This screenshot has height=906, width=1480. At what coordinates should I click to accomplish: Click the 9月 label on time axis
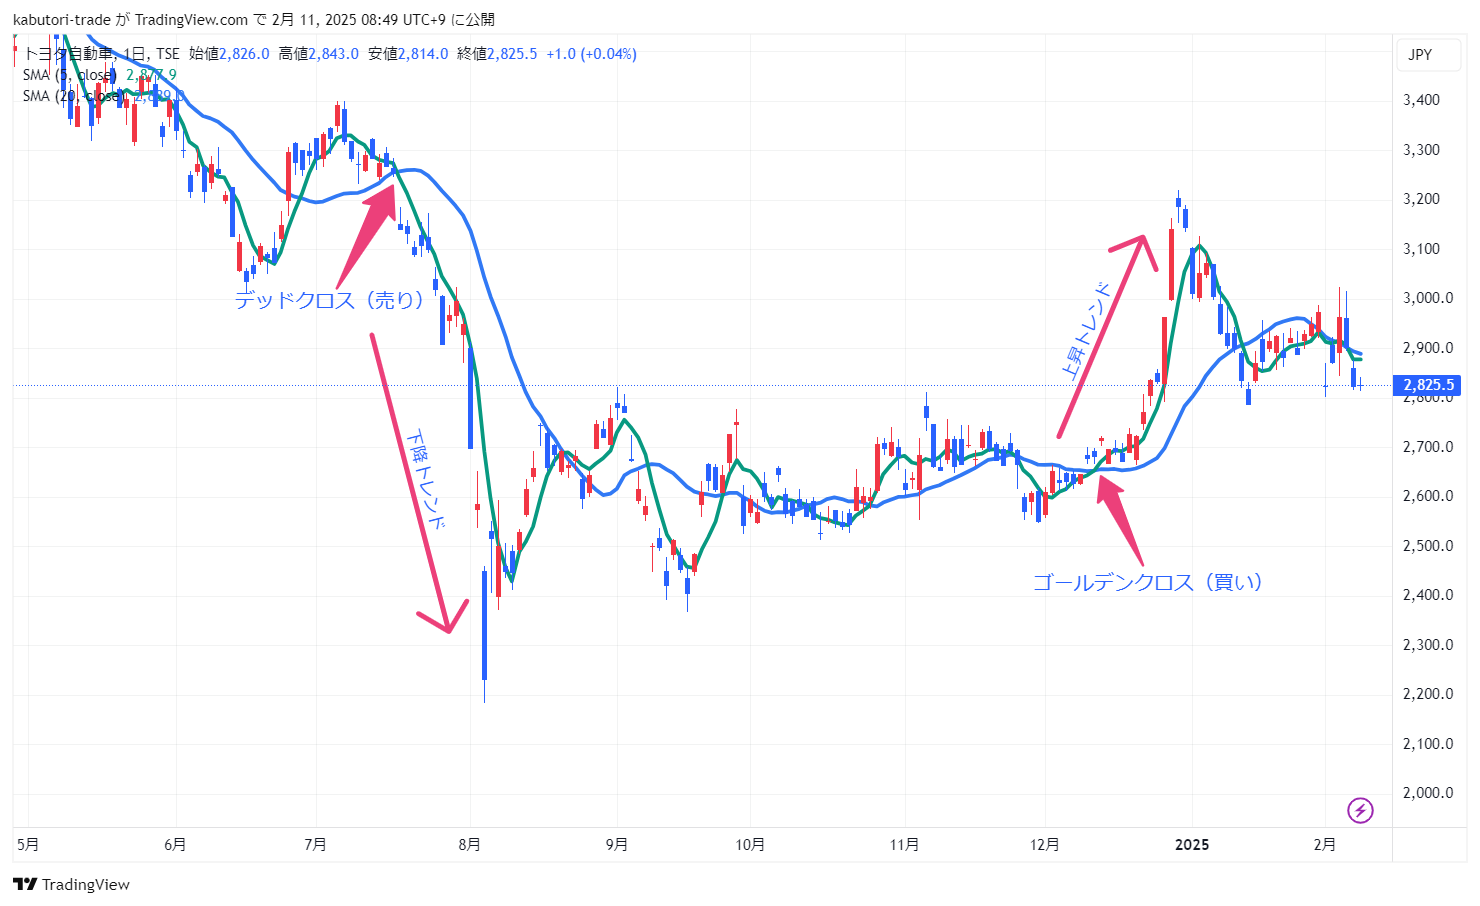pos(617,845)
